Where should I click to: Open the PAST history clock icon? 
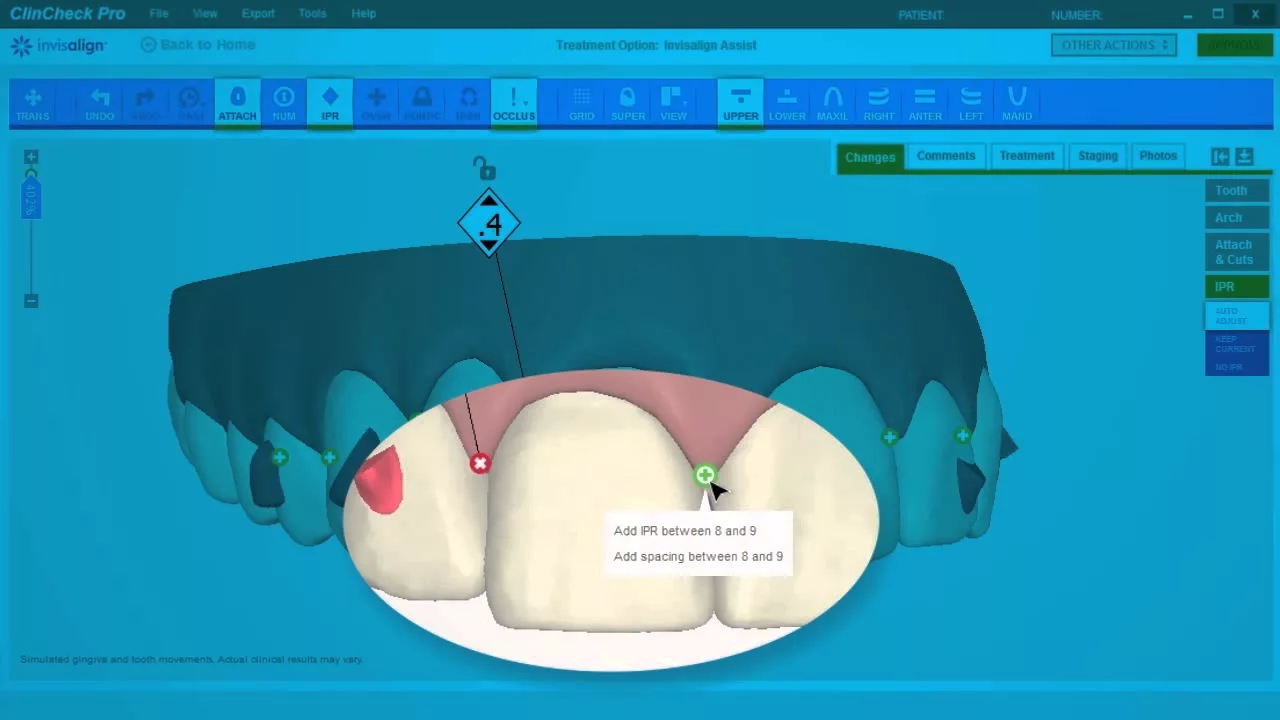pyautogui.click(x=190, y=103)
